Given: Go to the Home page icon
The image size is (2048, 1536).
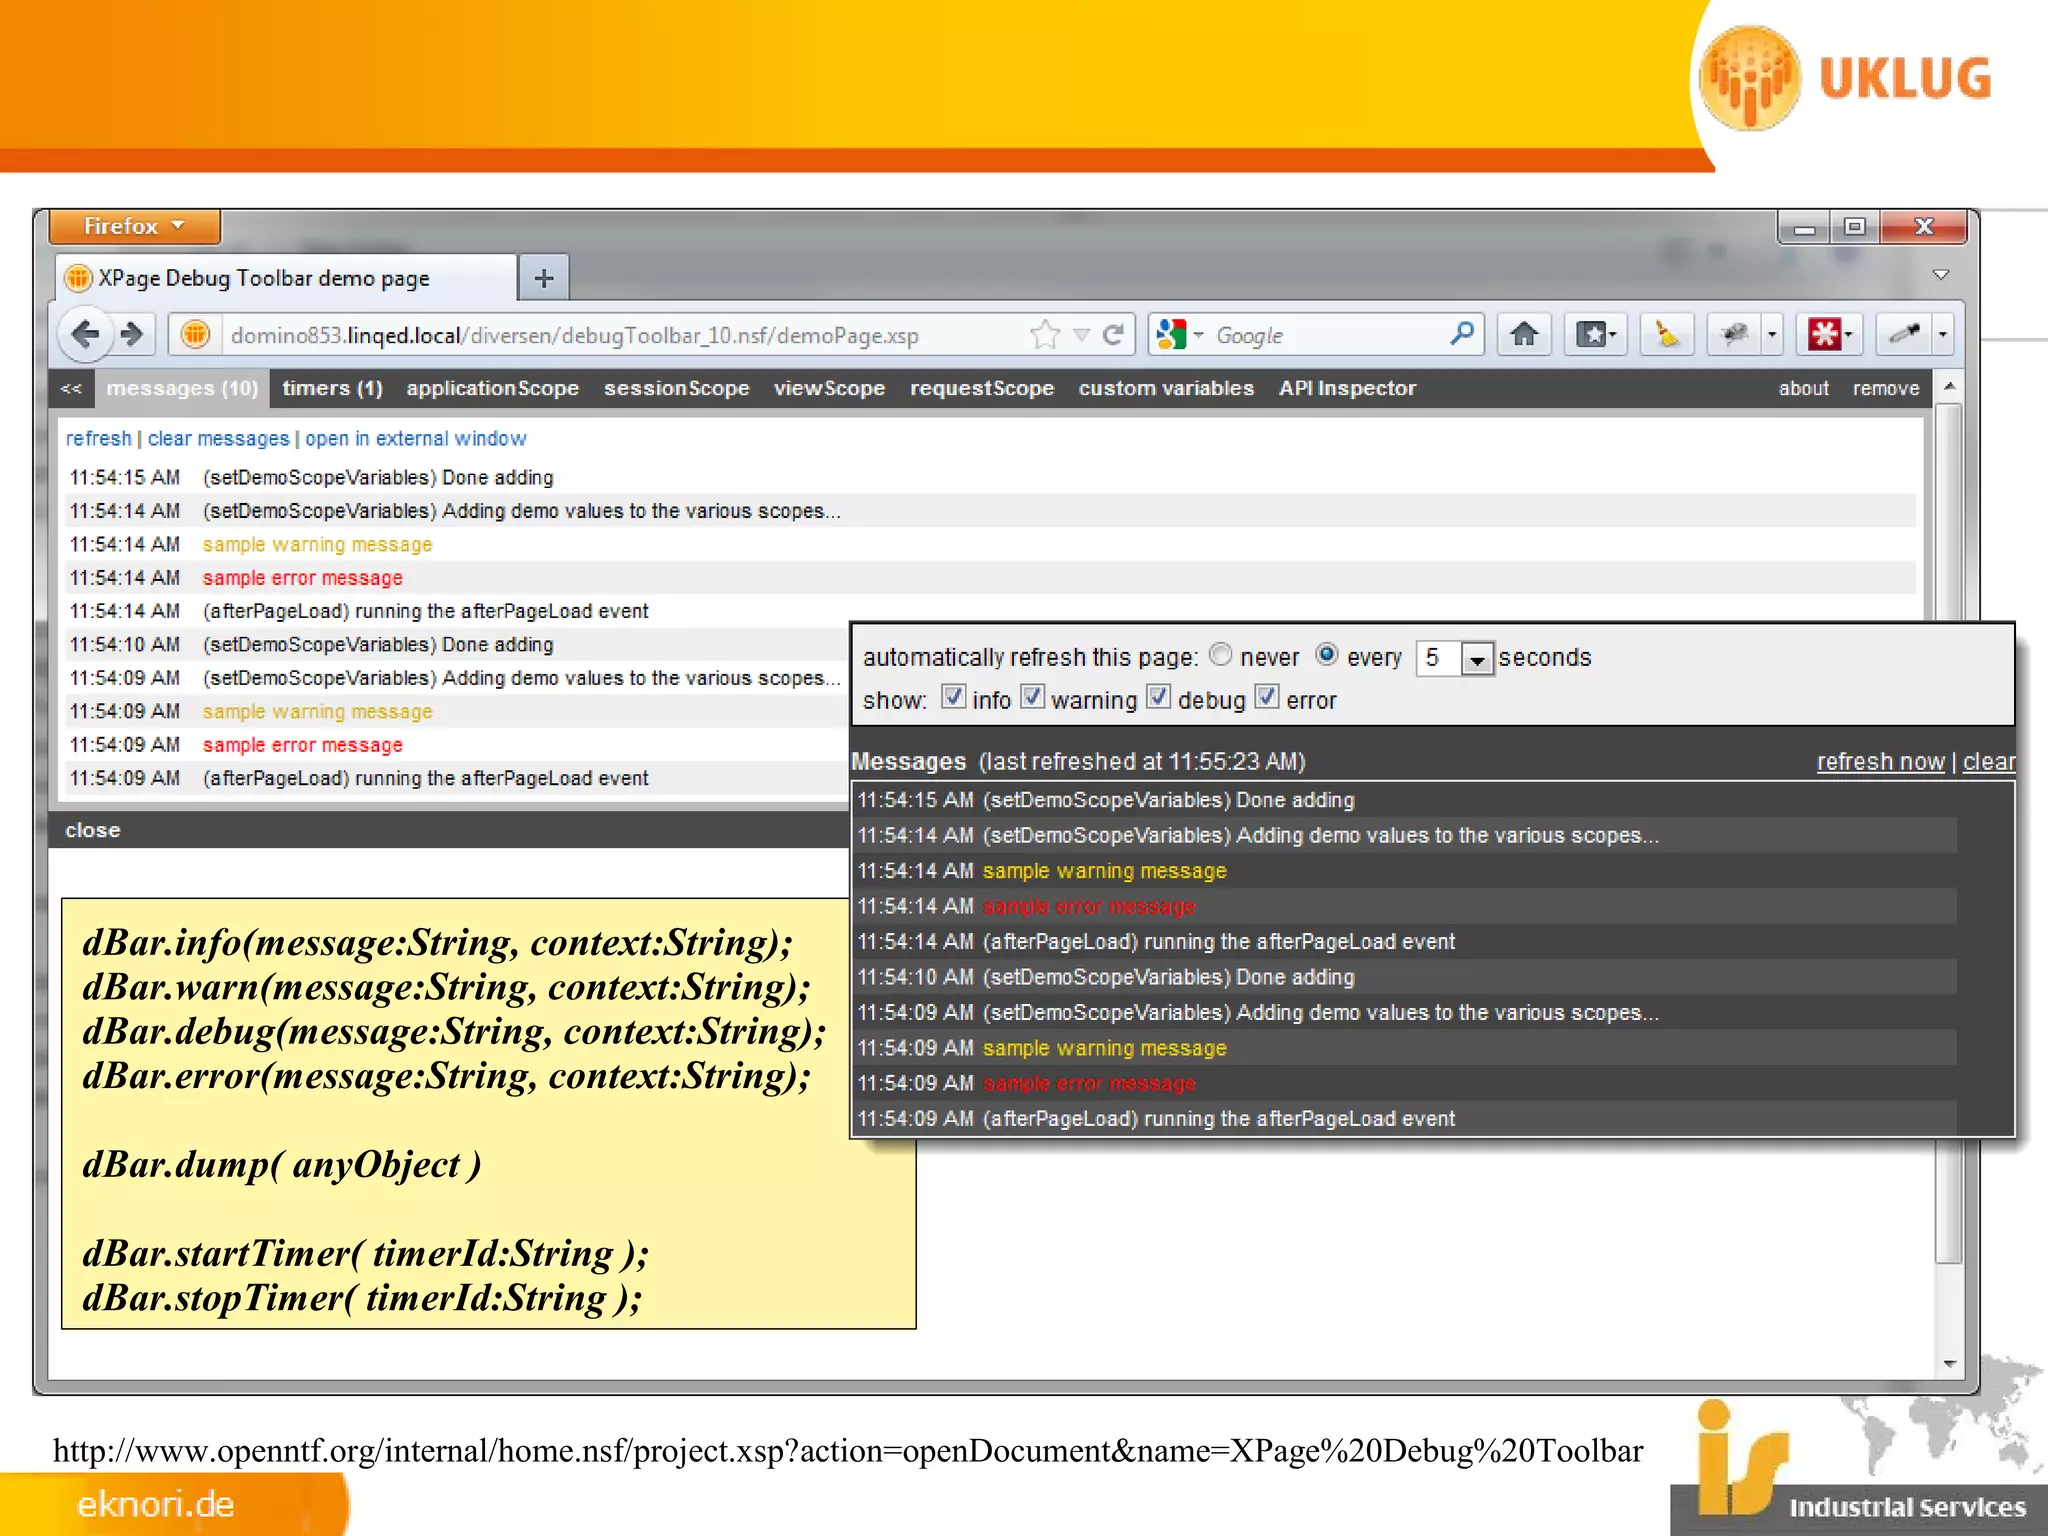Looking at the screenshot, I should [x=1524, y=334].
